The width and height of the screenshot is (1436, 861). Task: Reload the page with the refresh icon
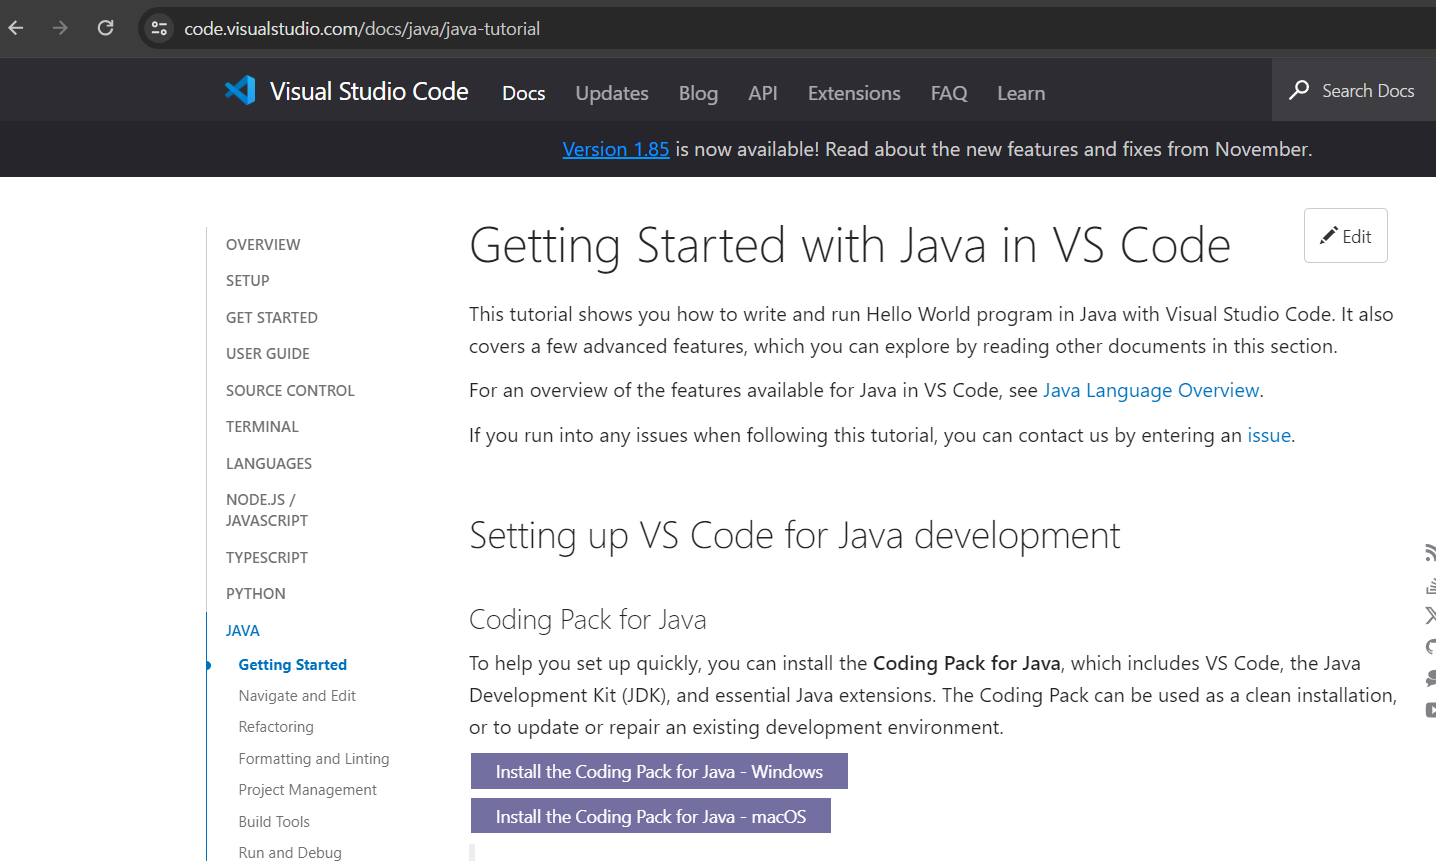[105, 28]
